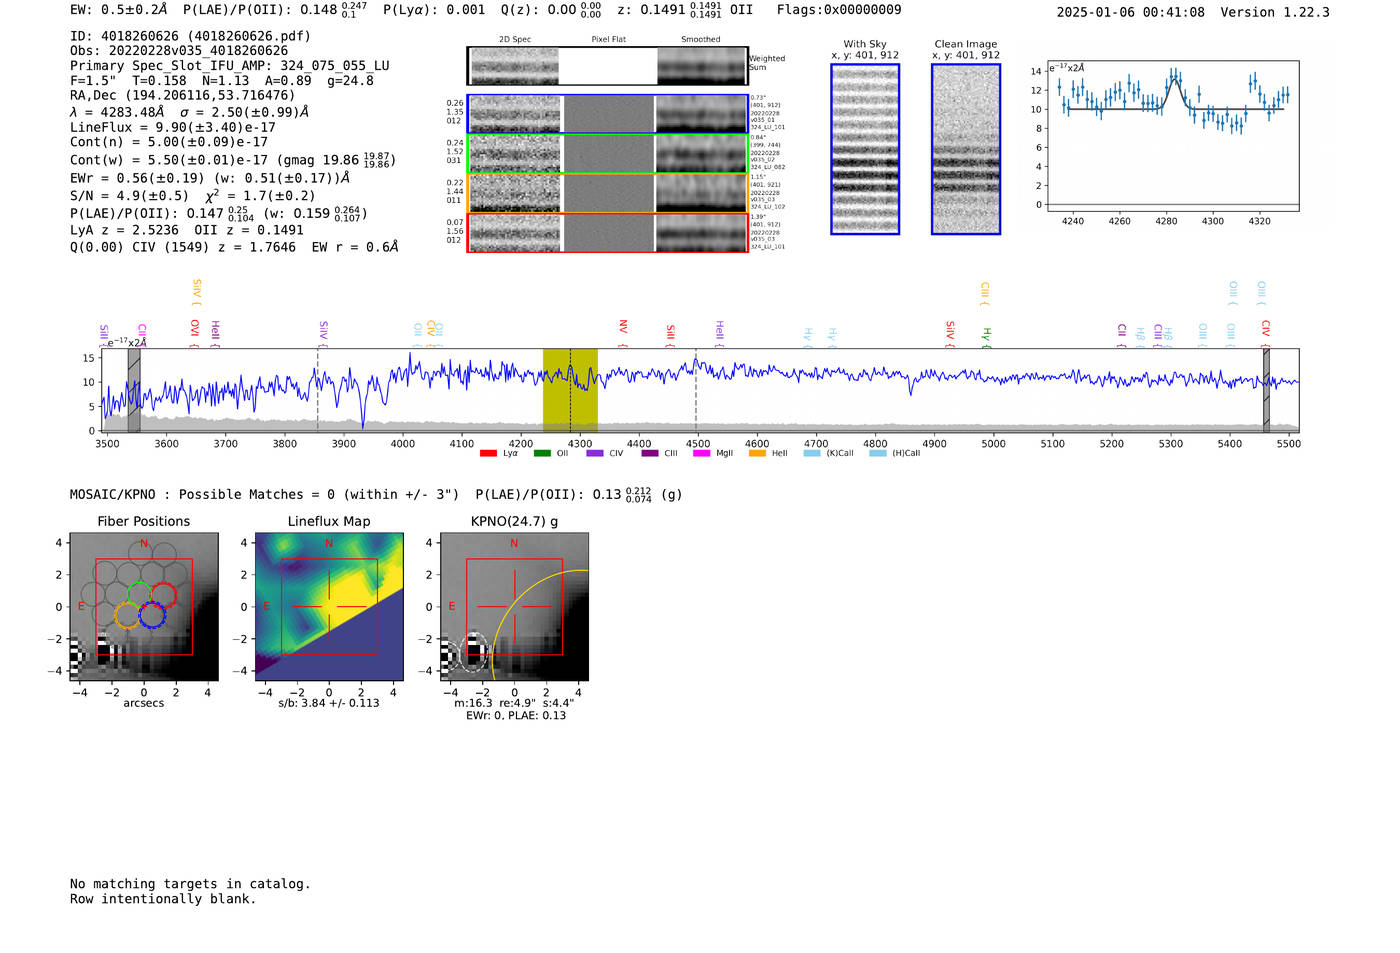Click the Flags:0x00000009 header text
This screenshot has height=953, width=1400.
tap(839, 10)
